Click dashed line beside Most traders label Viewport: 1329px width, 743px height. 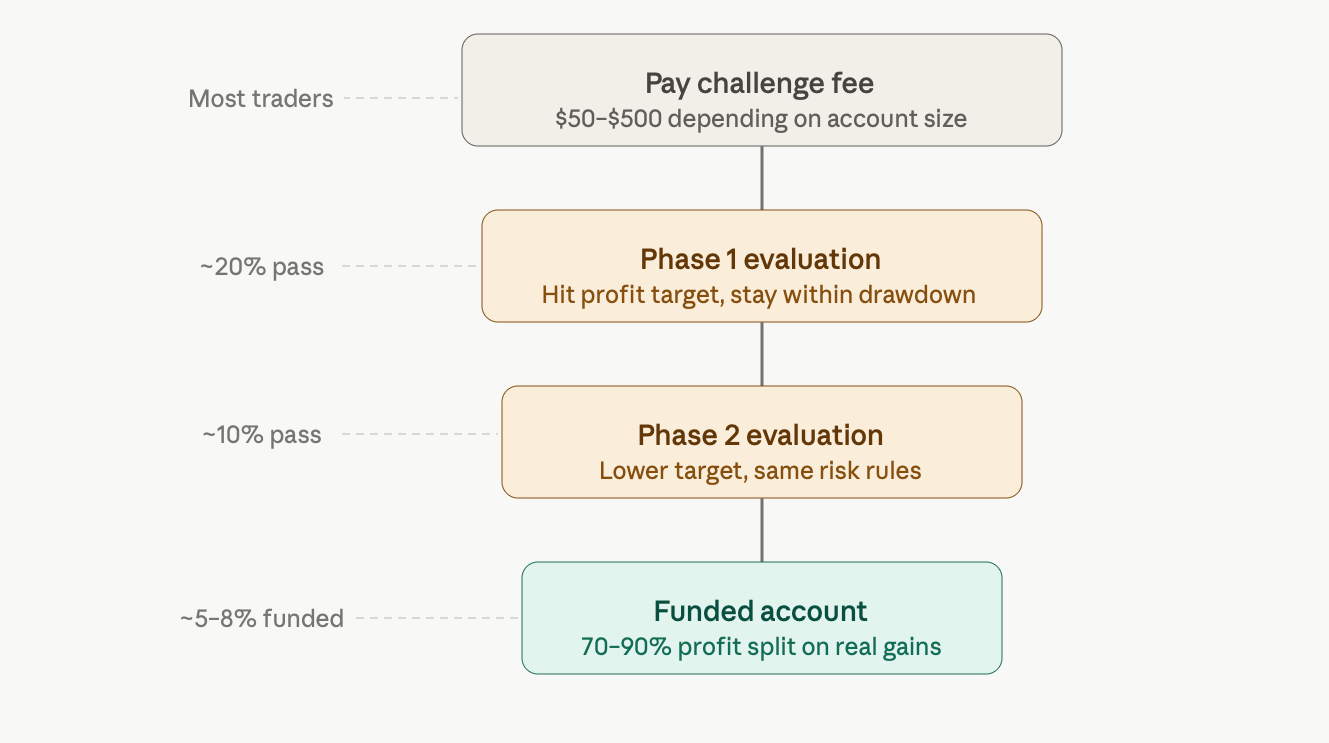pyautogui.click(x=402, y=98)
